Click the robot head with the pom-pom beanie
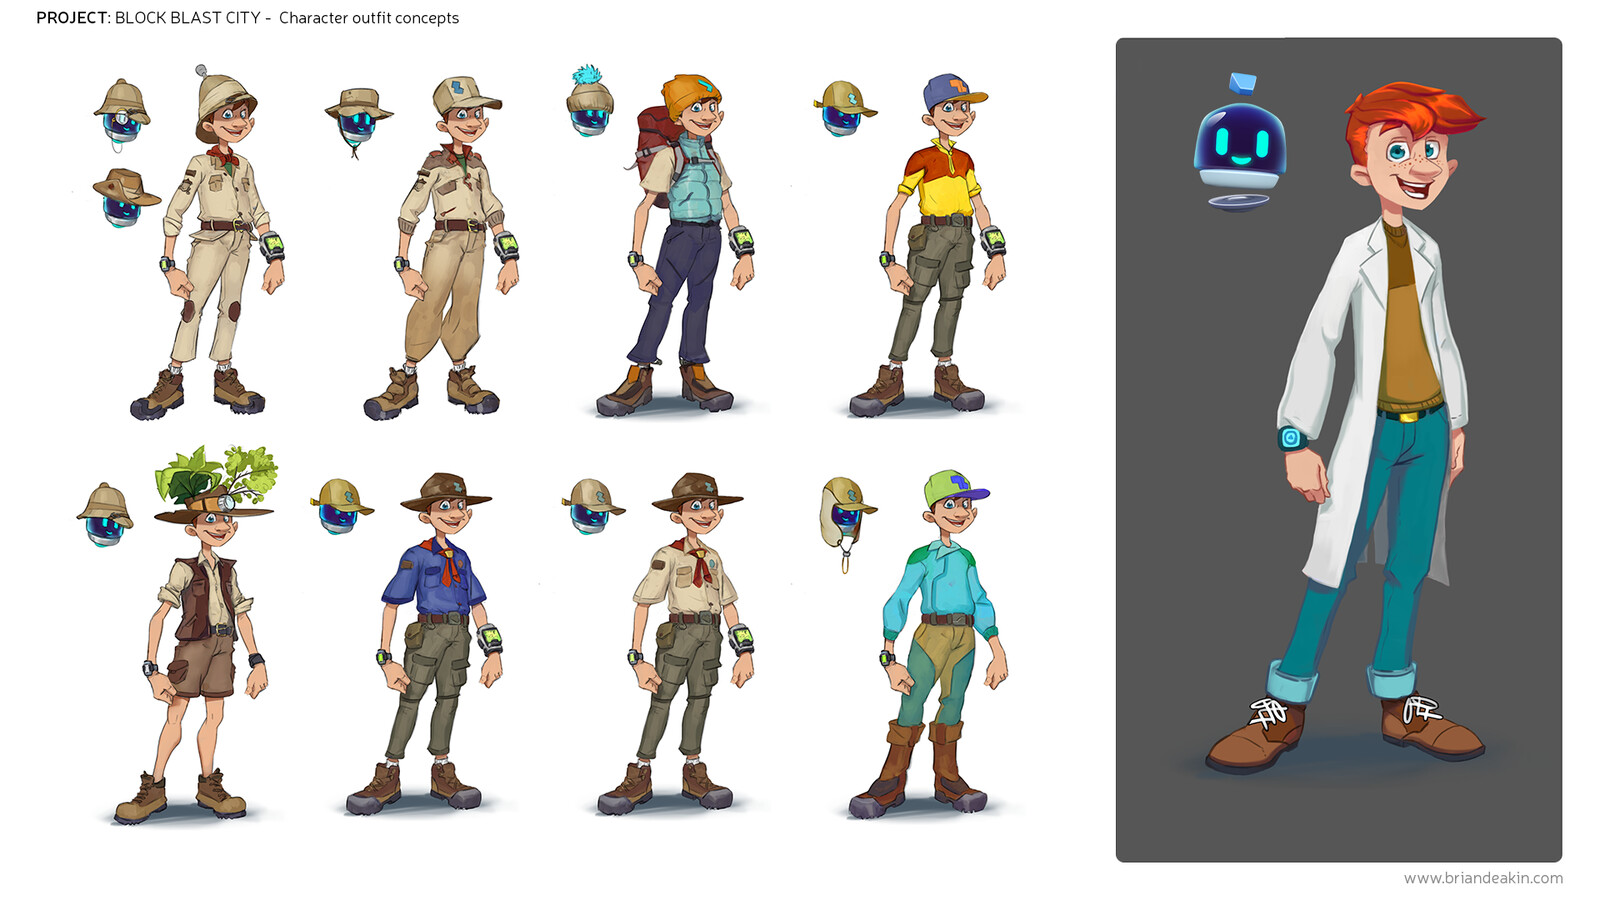1600x900 pixels. point(590,100)
